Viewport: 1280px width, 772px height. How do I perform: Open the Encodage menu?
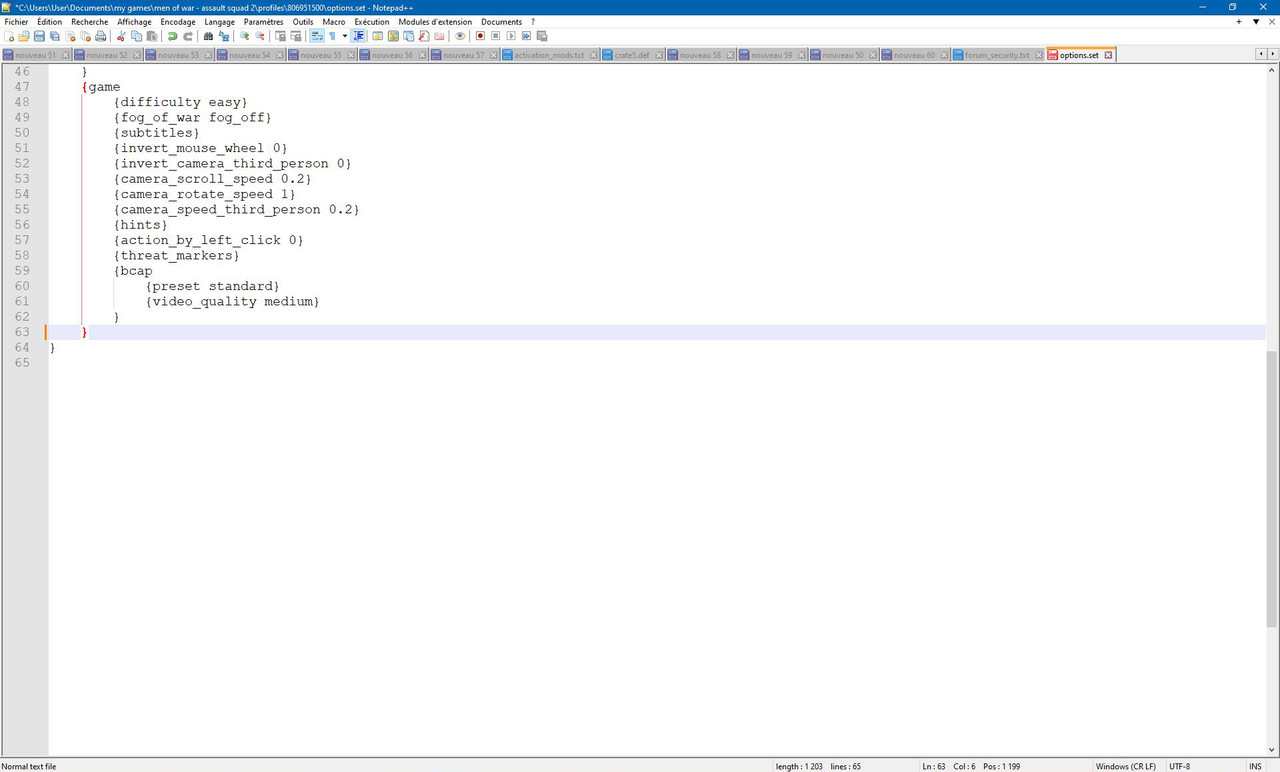[178, 21]
